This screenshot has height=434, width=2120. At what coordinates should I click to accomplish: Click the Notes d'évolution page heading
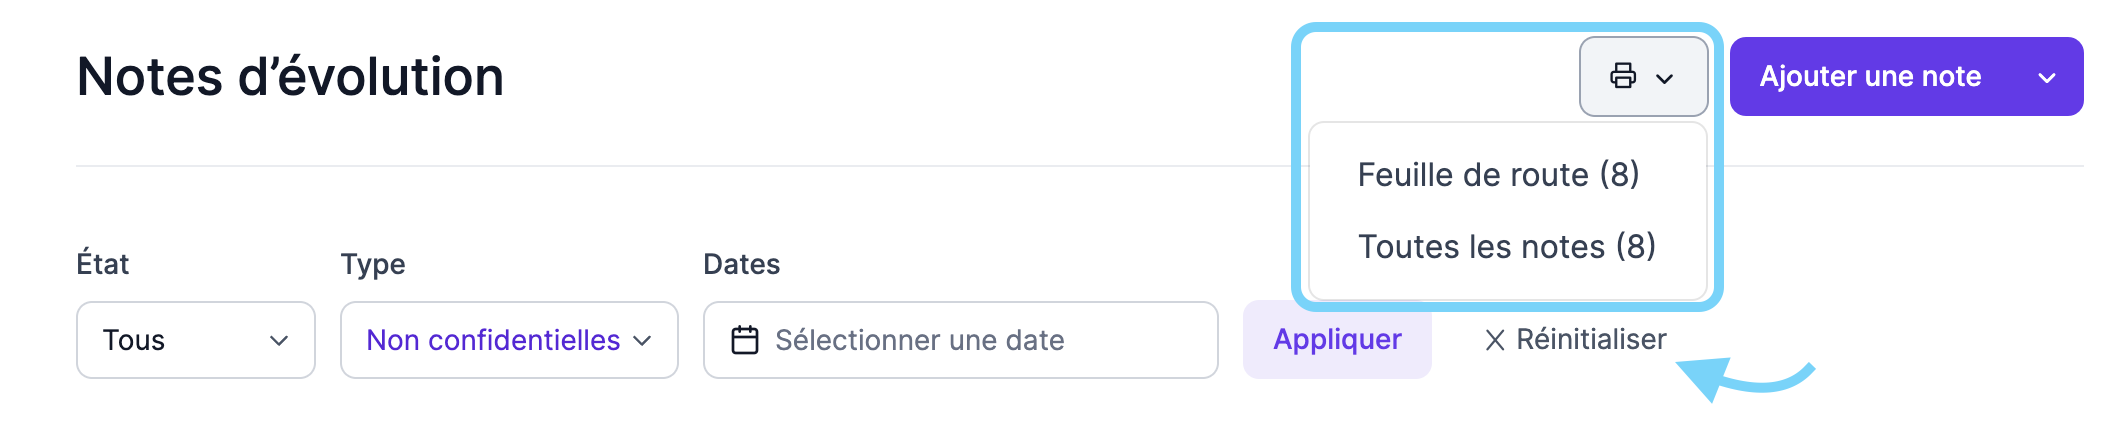coord(290,77)
